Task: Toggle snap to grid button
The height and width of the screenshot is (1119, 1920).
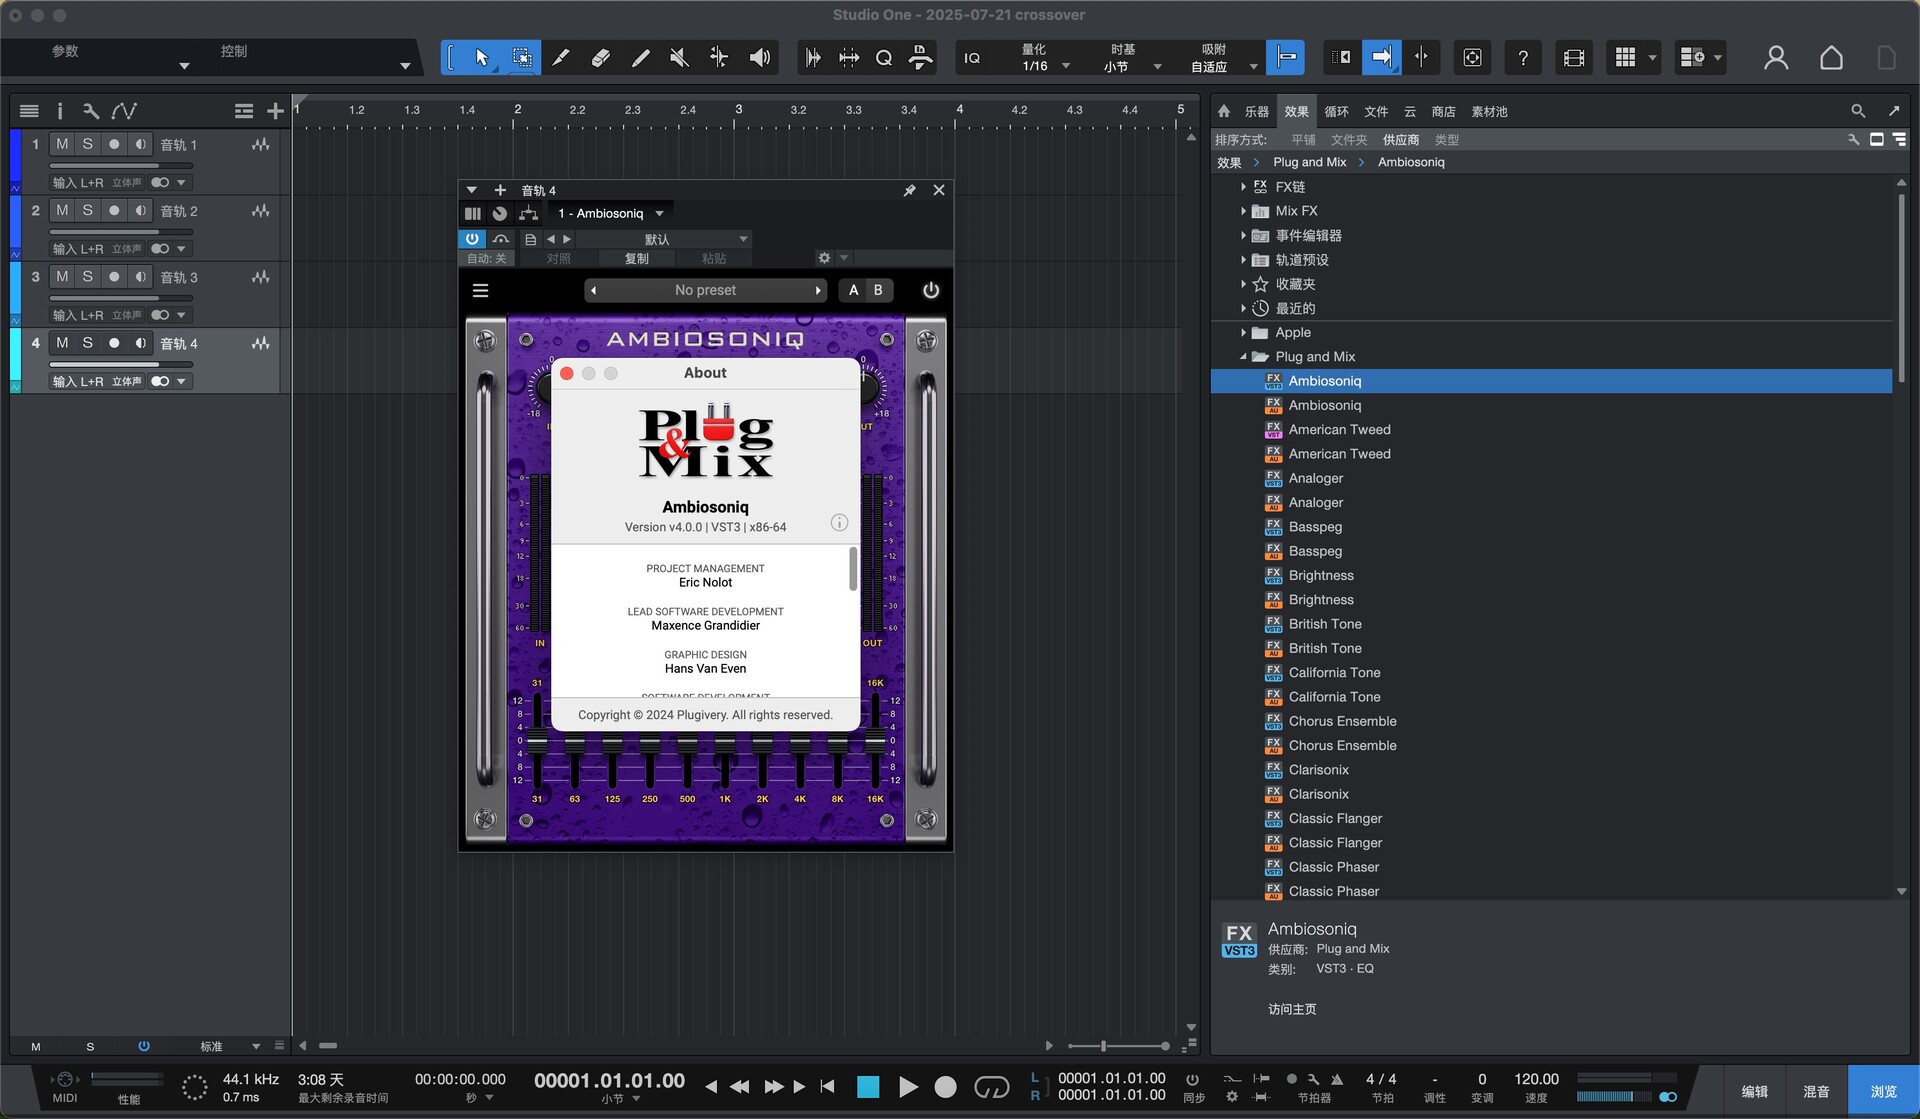Action: 1286,58
